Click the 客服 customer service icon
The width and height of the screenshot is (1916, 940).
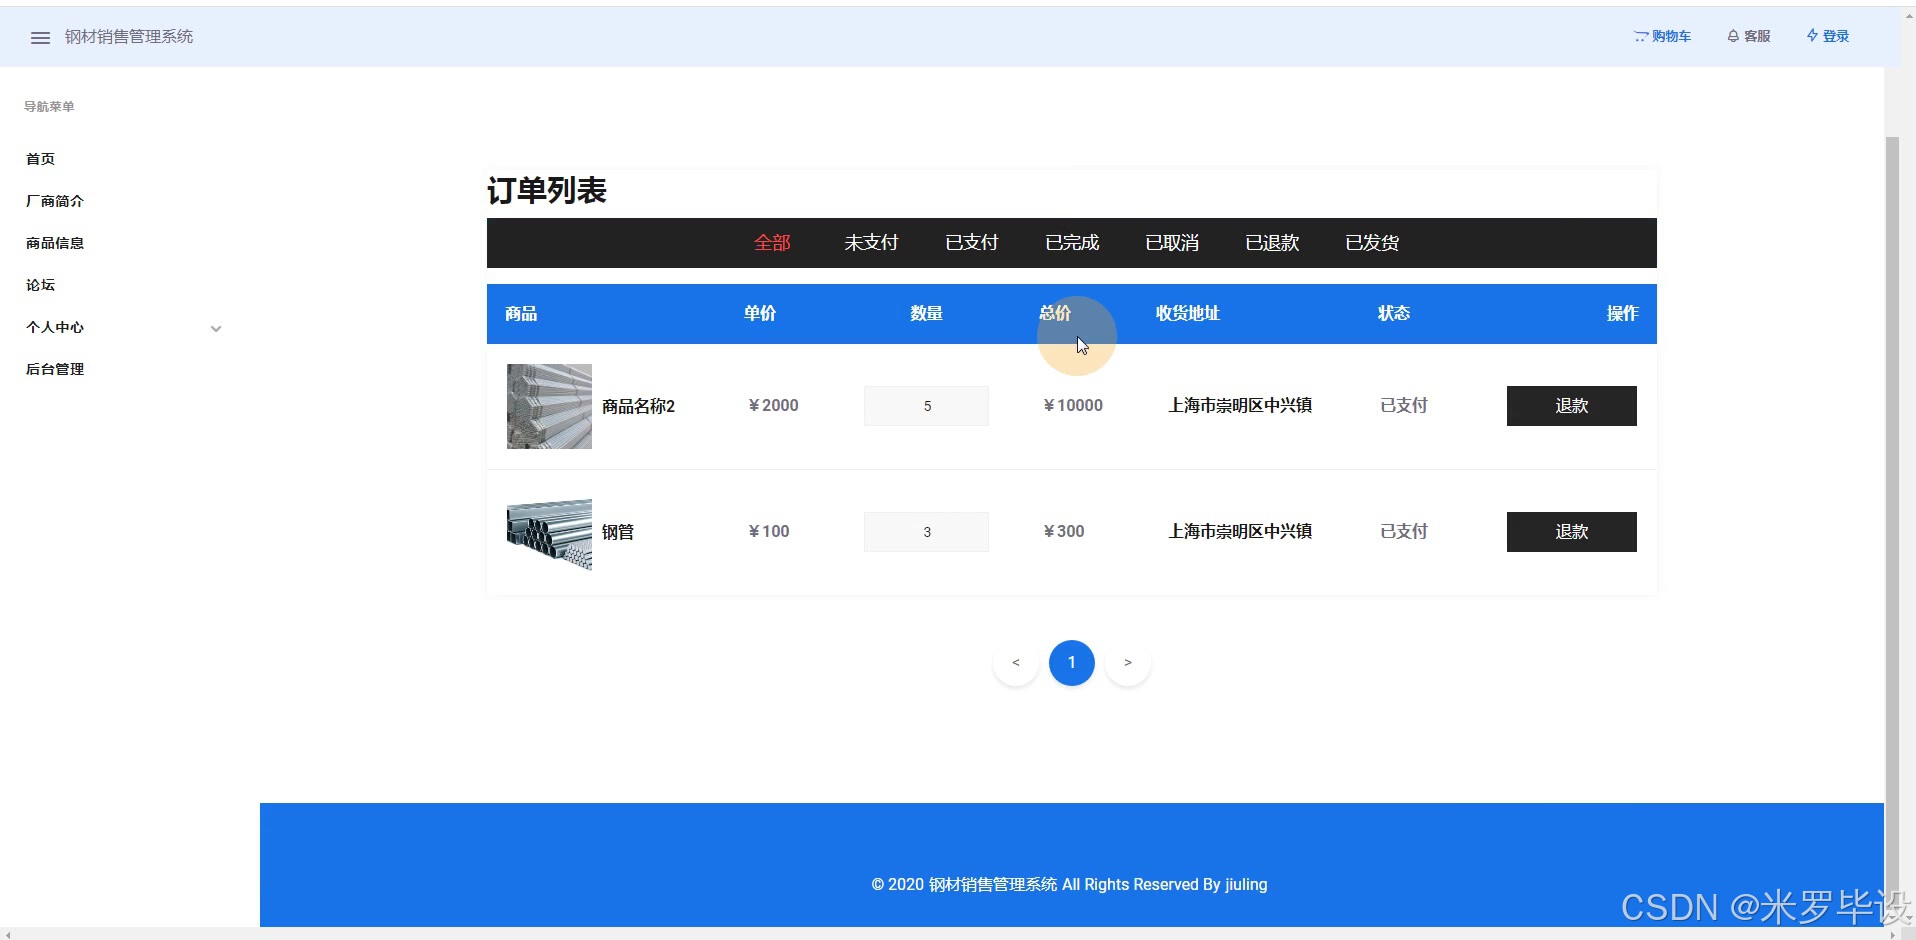(x=1748, y=36)
